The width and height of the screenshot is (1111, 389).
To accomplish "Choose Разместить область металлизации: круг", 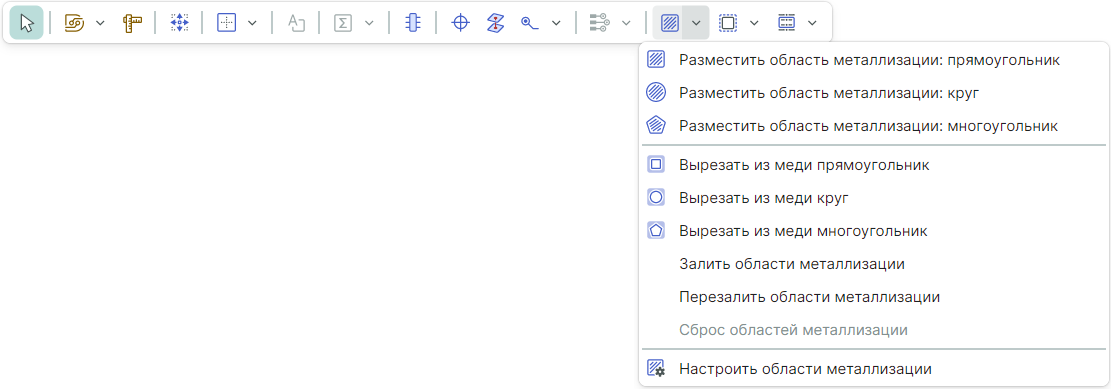I will tap(873, 93).
